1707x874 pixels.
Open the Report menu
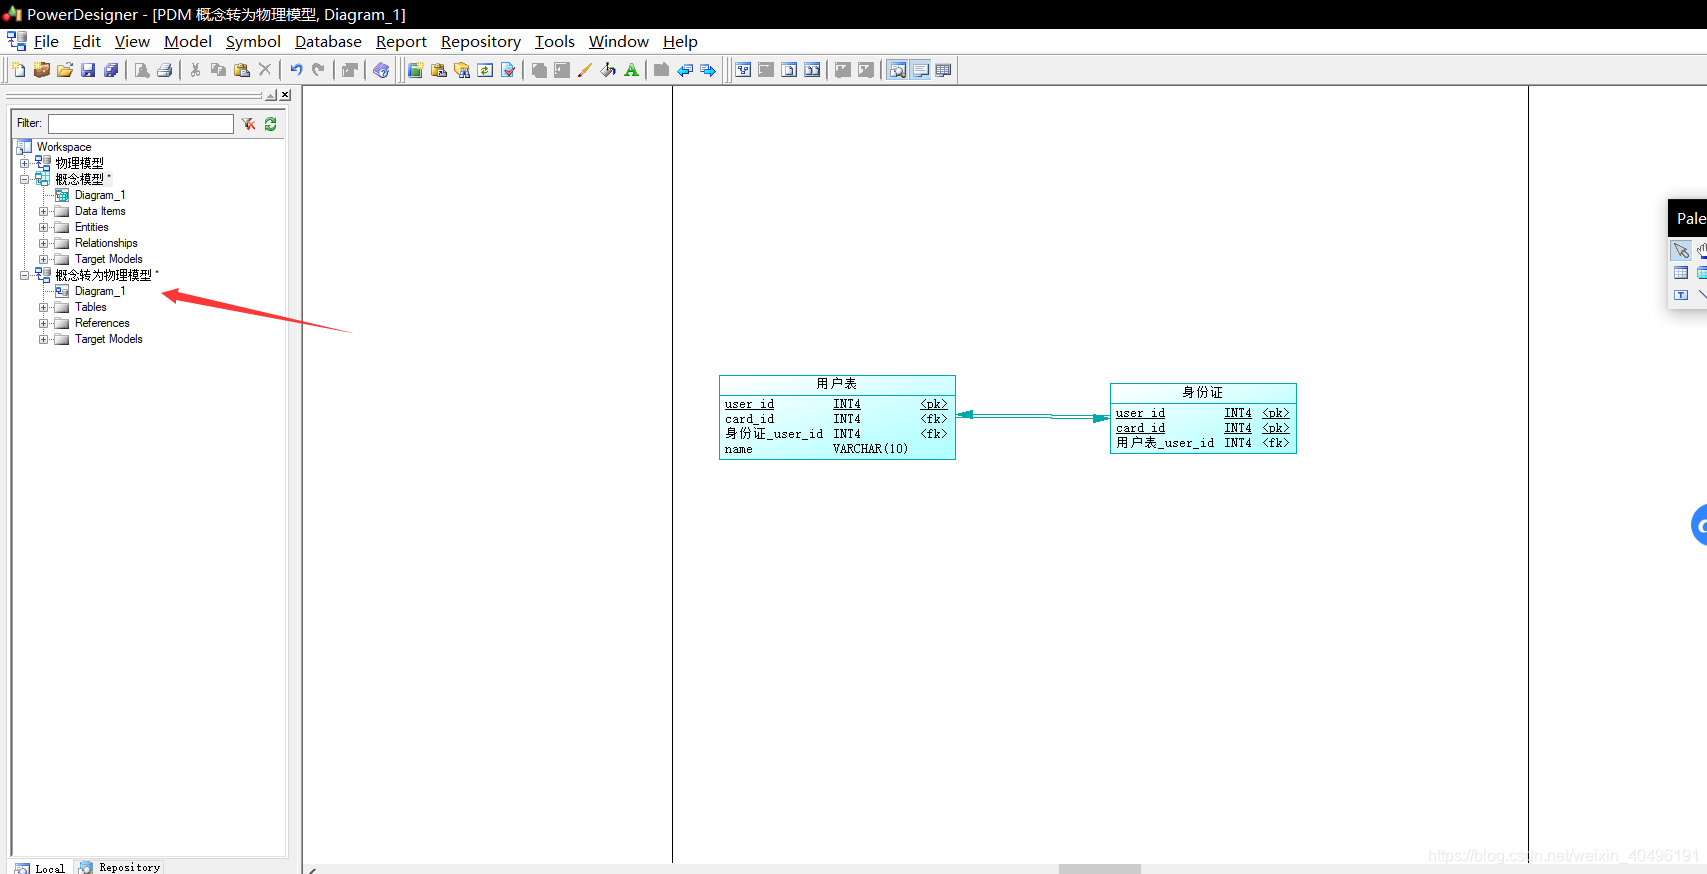click(401, 41)
